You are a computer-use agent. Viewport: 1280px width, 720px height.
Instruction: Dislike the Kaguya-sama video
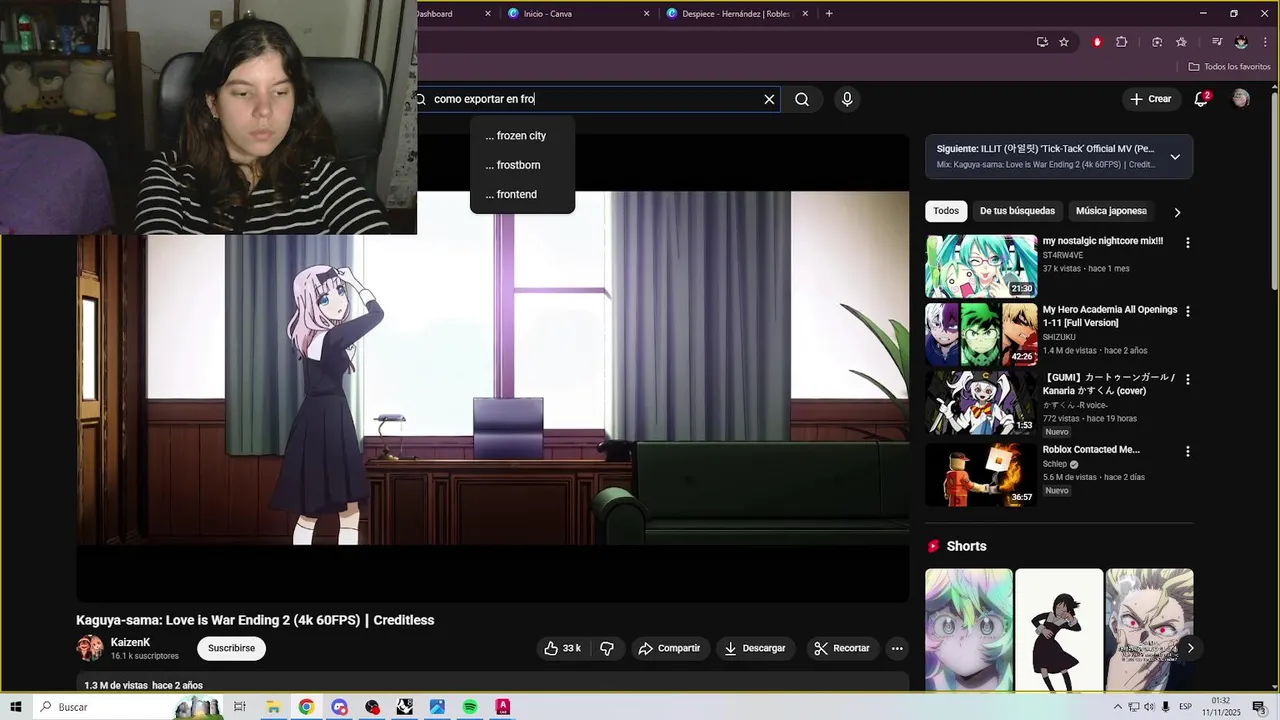607,648
